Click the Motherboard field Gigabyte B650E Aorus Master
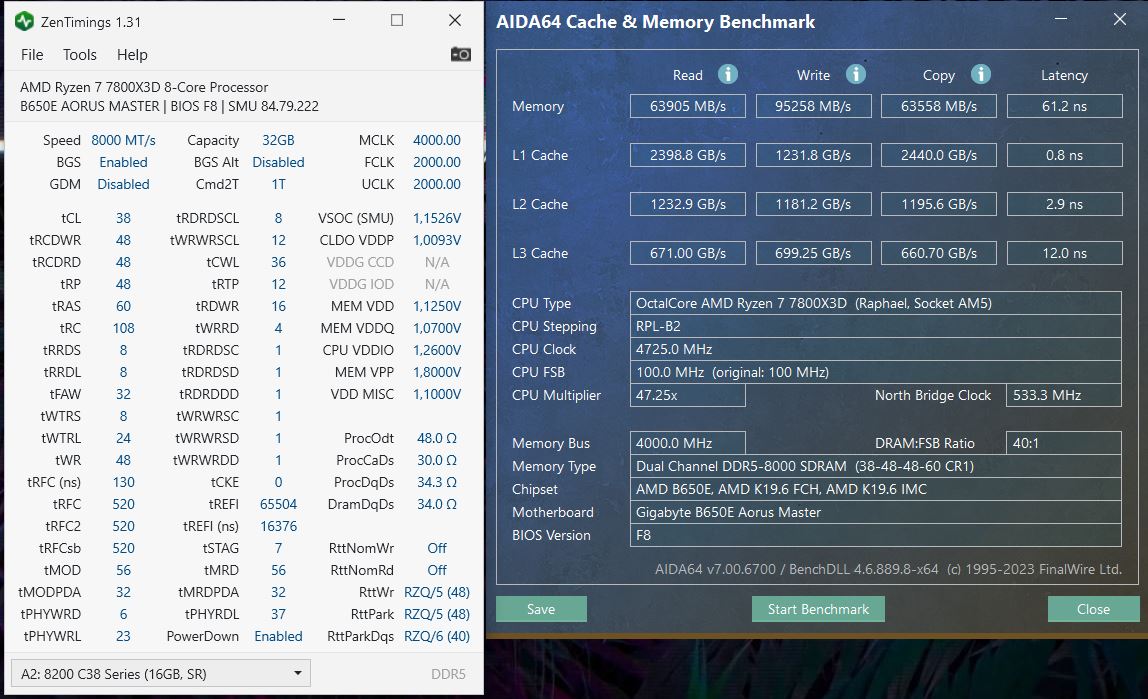The width and height of the screenshot is (1148, 699). point(876,512)
